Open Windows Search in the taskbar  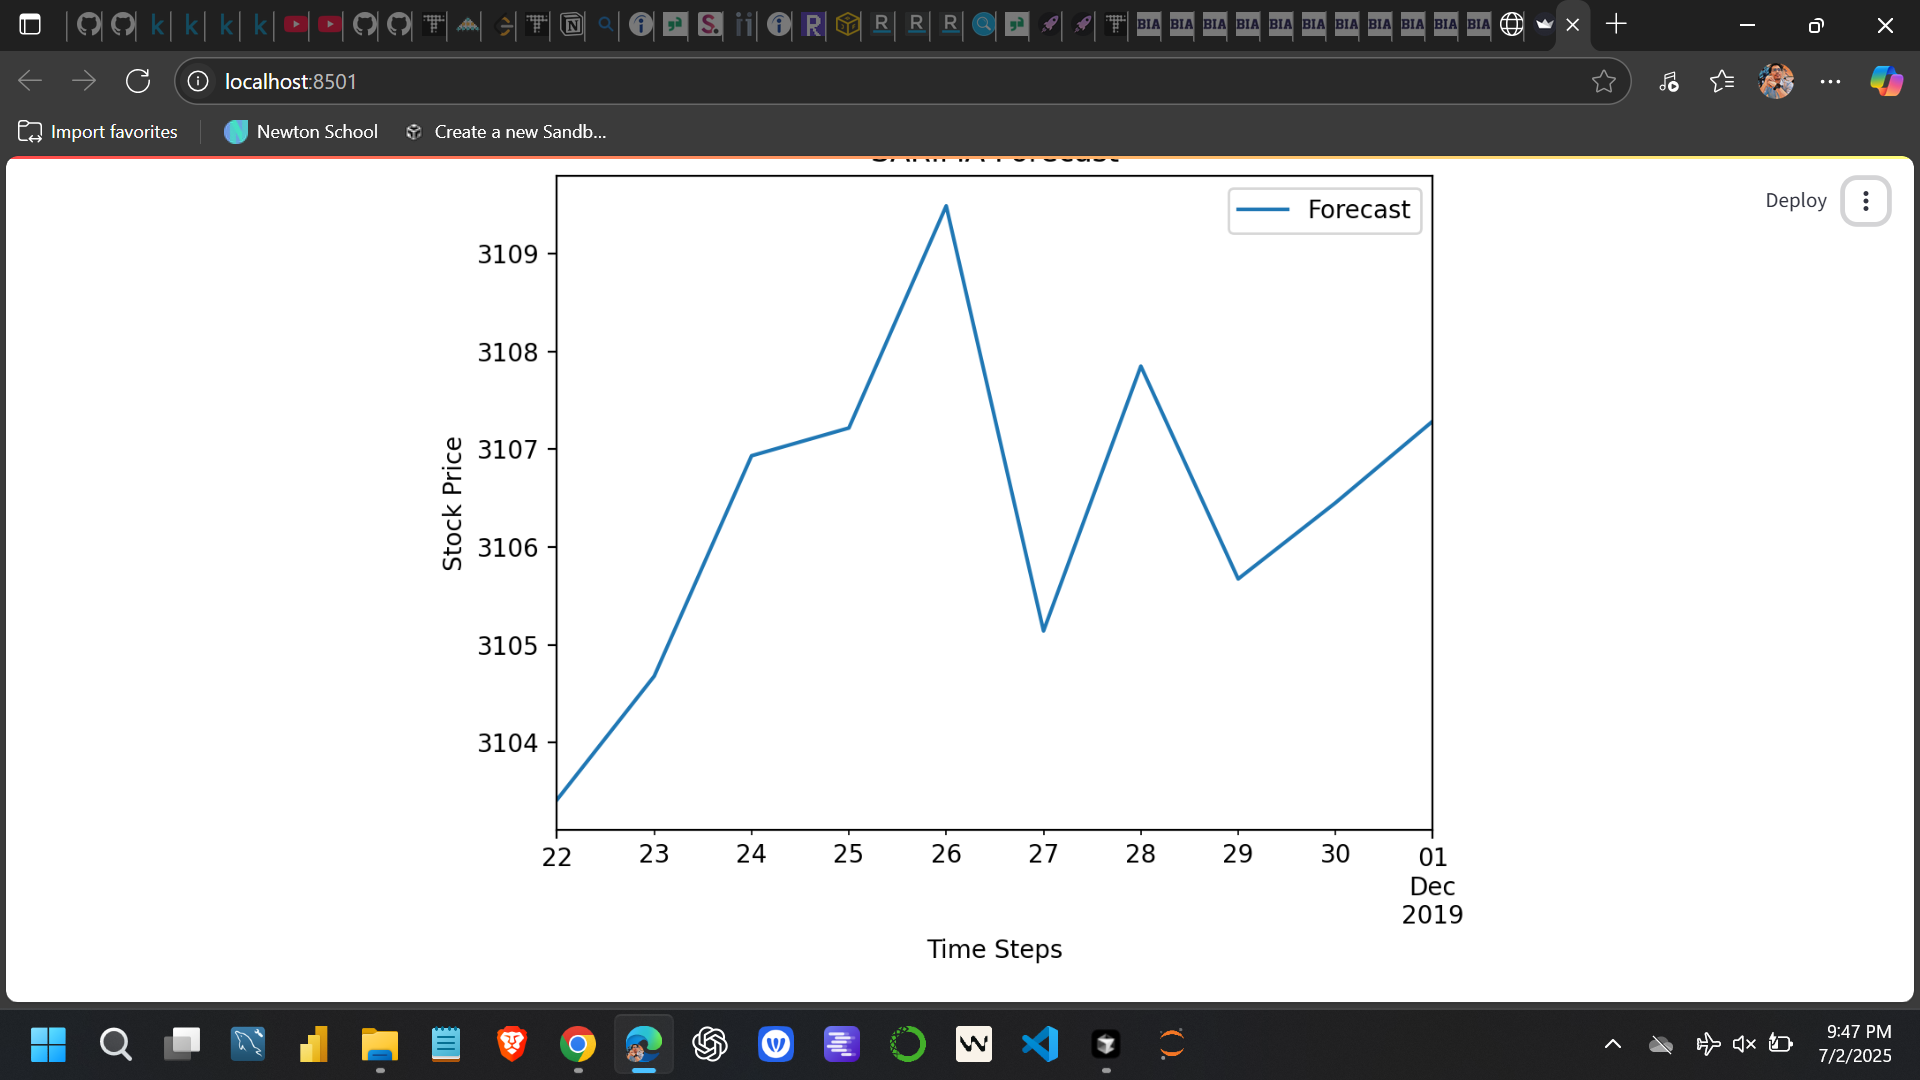click(x=115, y=1044)
